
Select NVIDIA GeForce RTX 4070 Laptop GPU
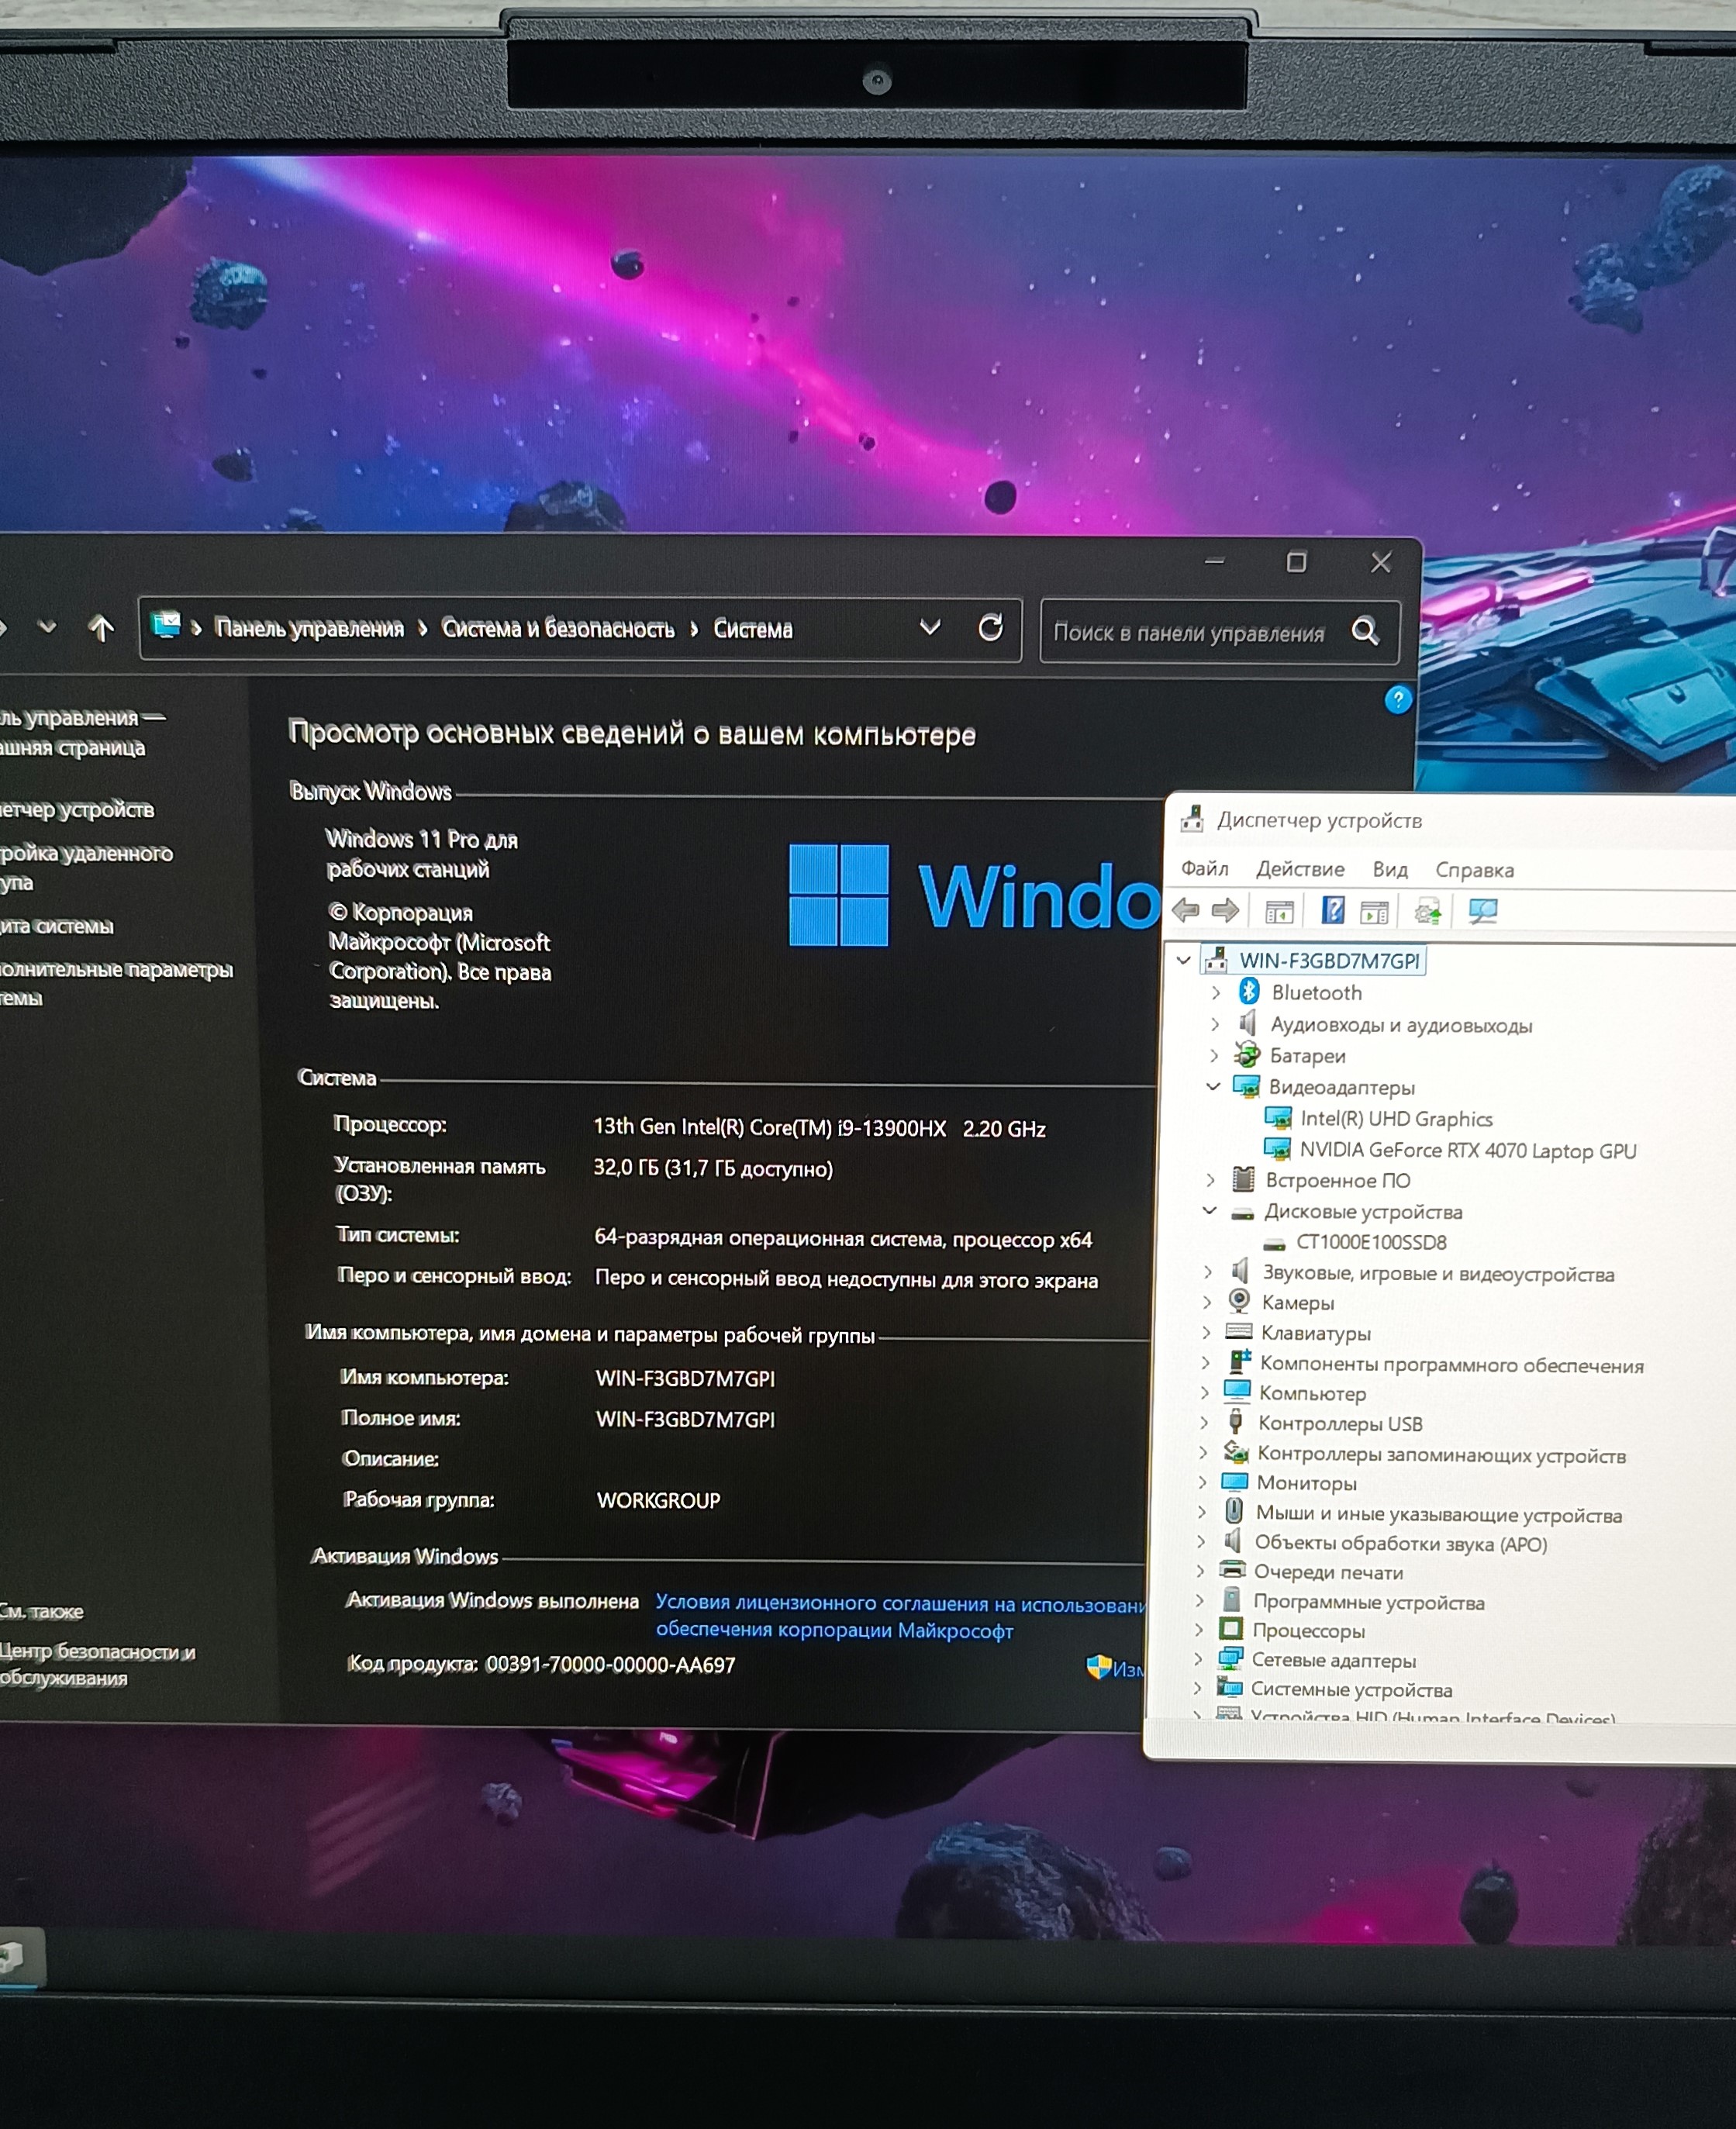coord(1467,1150)
